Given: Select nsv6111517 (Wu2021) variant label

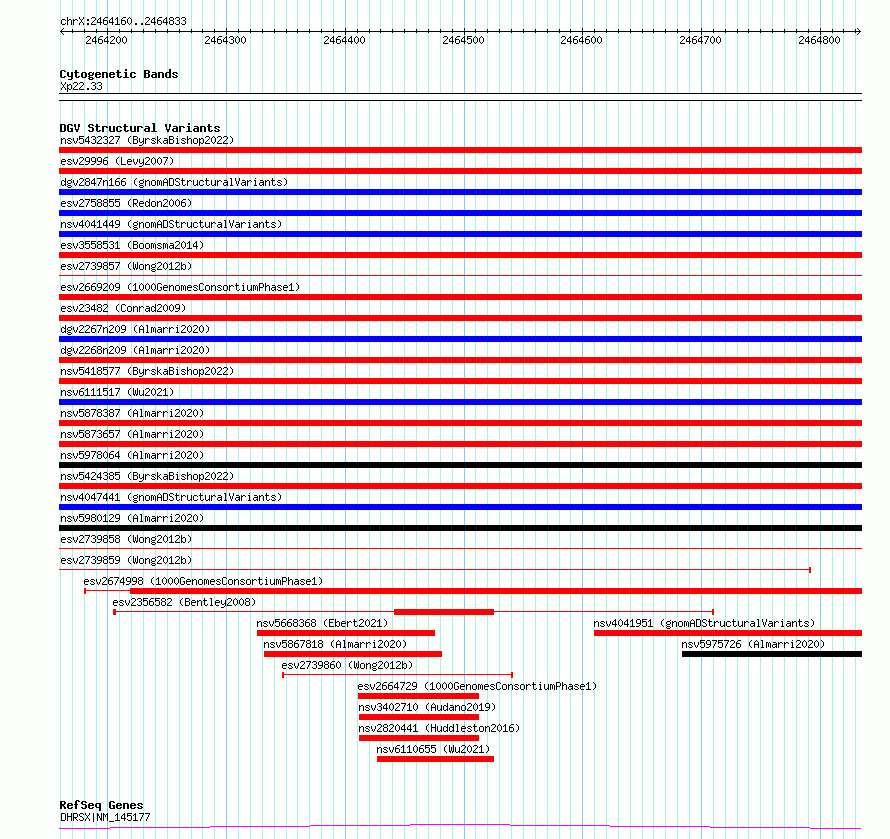Looking at the screenshot, I should 117,392.
